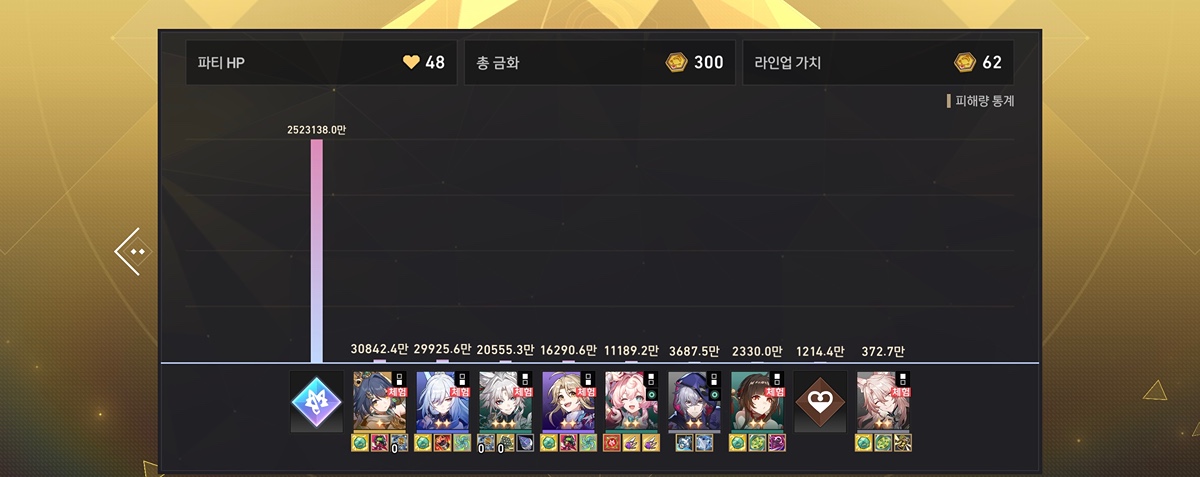The height and width of the screenshot is (477, 1200).
Task: Select the last pink-haired character with 372.7만
Action: 883,402
